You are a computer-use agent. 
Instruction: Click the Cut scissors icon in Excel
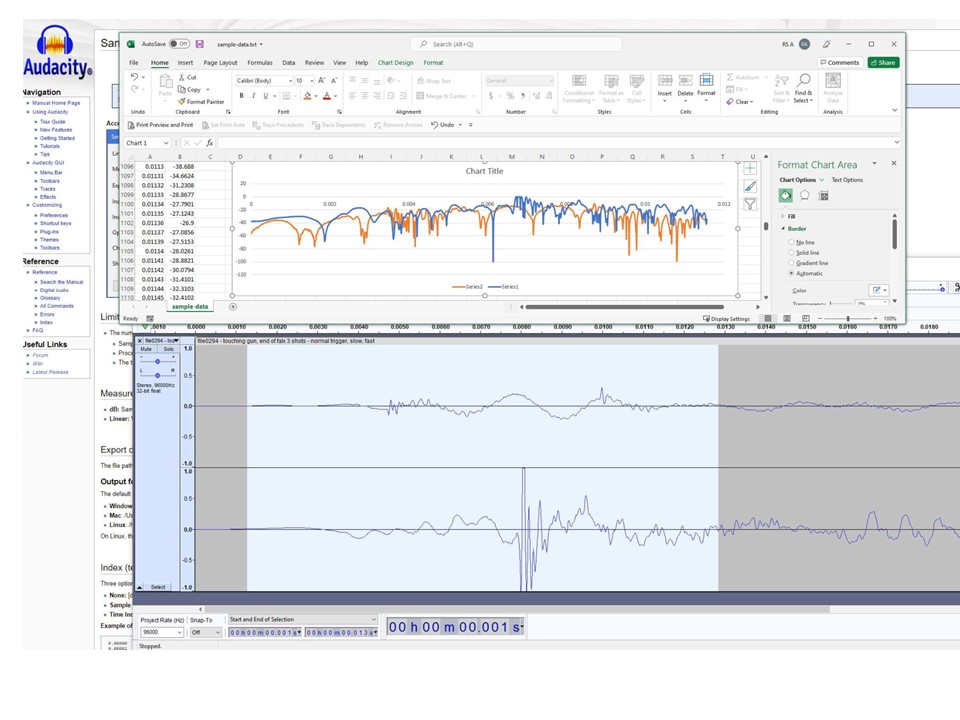[x=182, y=77]
